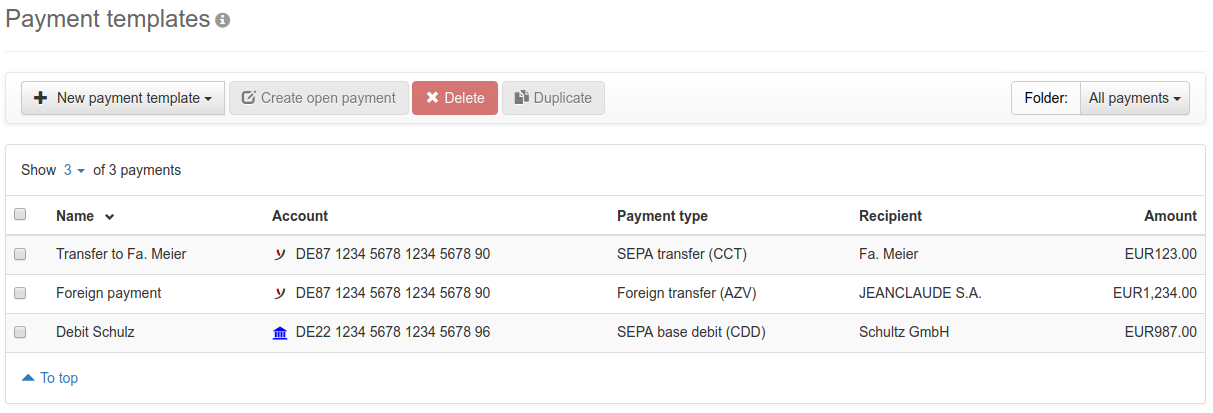Viewport: 1213px width, 413px height.
Task: Click account DE22 1234 5678 1234 5678 96
Action: tap(393, 332)
